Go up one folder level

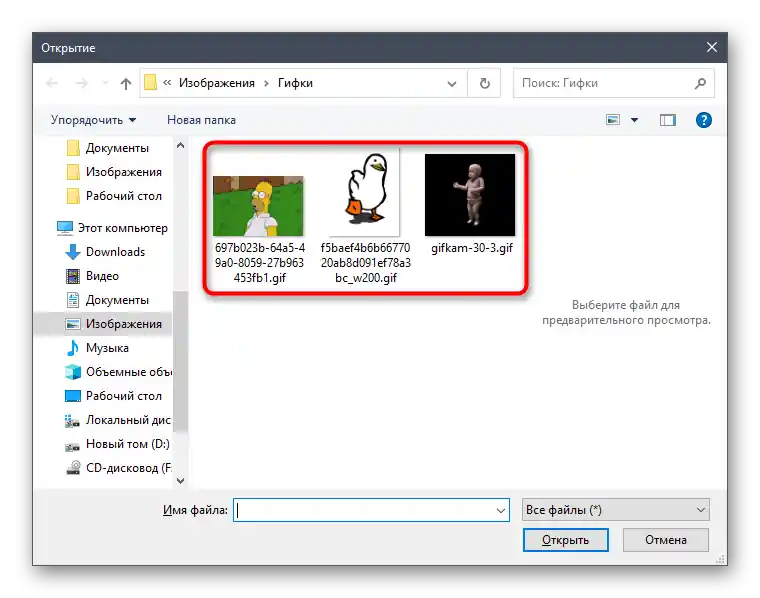[126, 83]
